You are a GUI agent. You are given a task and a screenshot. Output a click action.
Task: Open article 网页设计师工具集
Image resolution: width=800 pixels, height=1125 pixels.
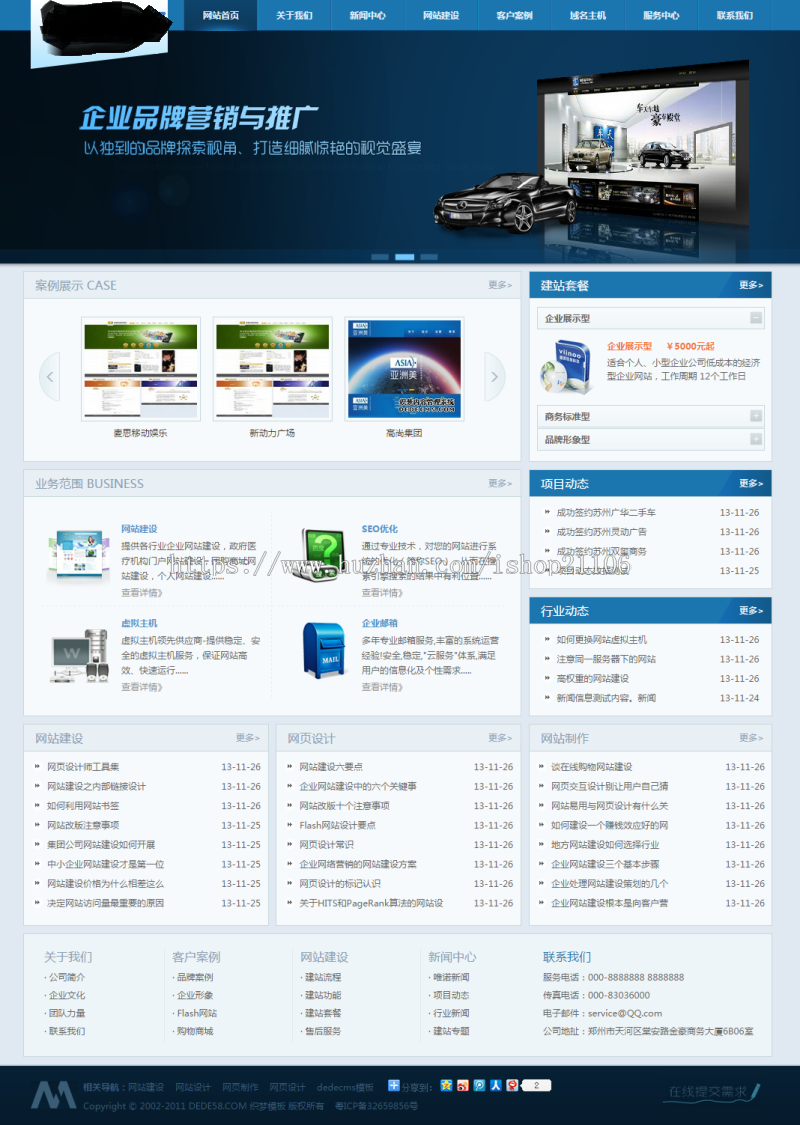(83, 766)
